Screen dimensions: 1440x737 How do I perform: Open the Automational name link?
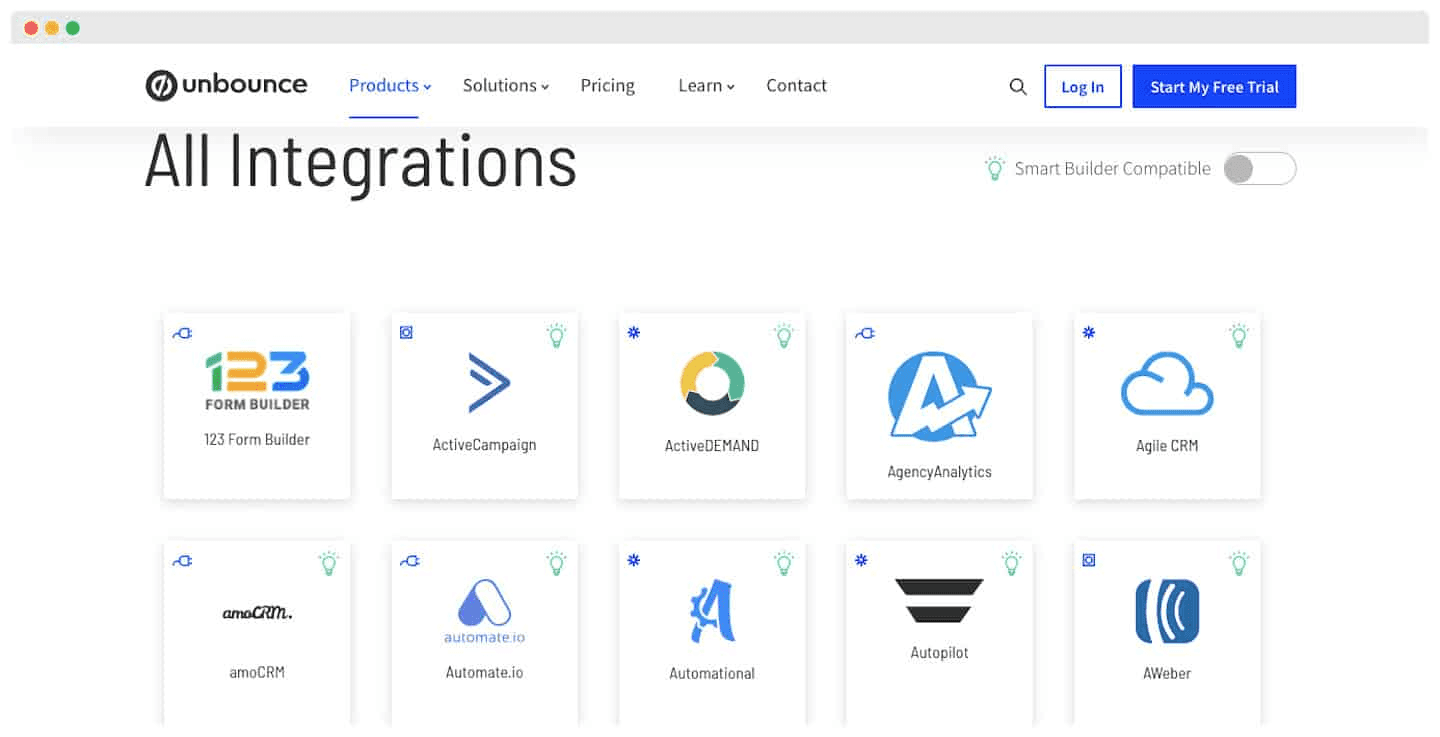(712, 674)
